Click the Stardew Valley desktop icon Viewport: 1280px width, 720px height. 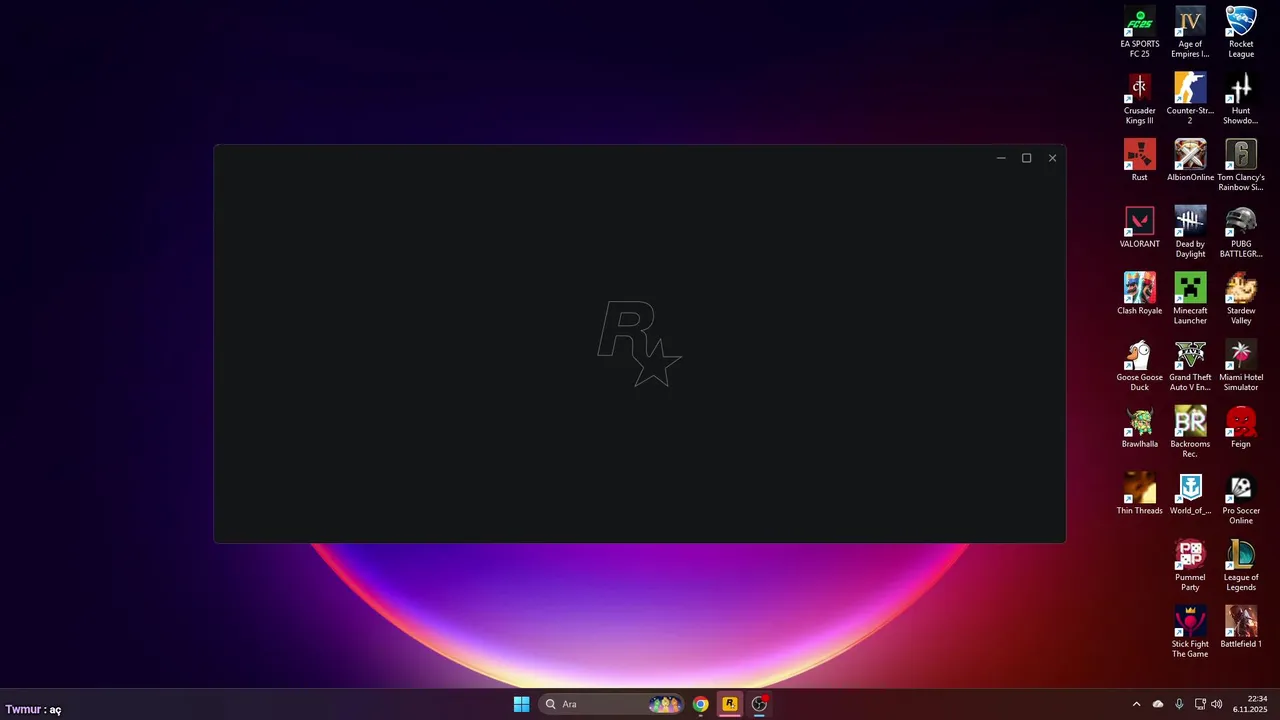coord(1241,299)
